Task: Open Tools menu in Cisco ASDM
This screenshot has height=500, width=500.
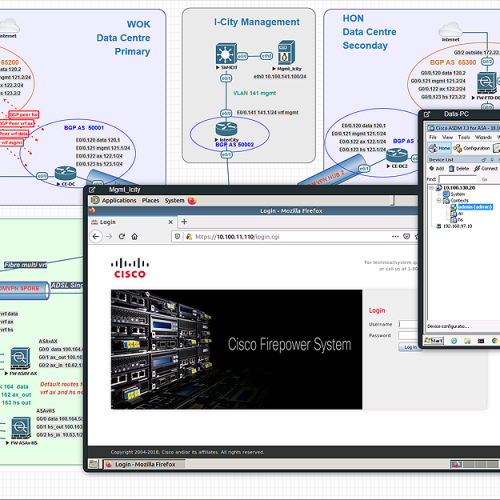Action: [464, 137]
